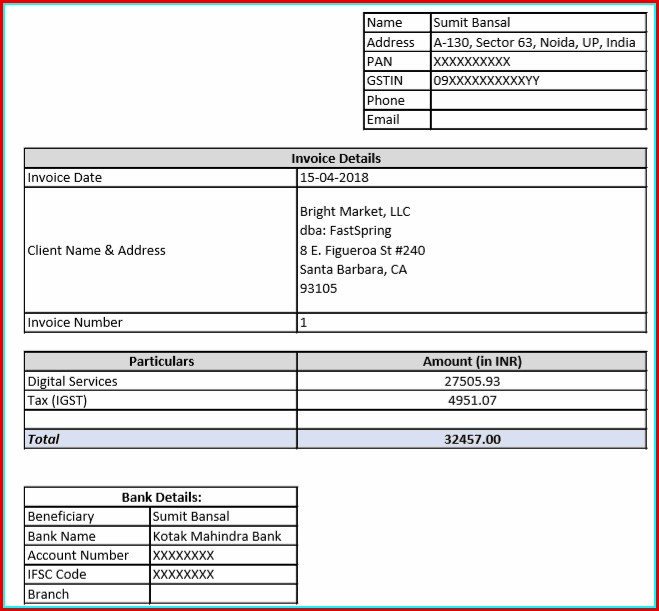Screen dimensions: 659x611
Task: Select the 'Tax (IGST)' row label
Action: (x=161, y=400)
